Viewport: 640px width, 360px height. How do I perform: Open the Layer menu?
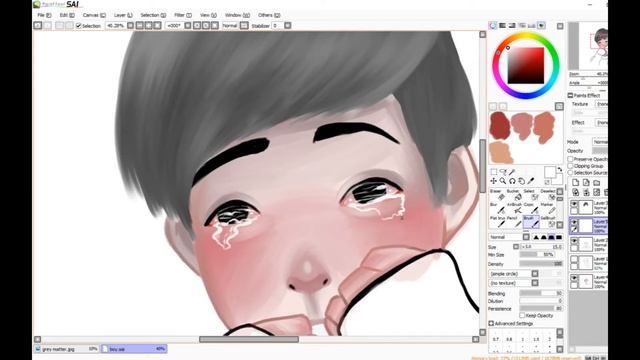[x=123, y=15]
